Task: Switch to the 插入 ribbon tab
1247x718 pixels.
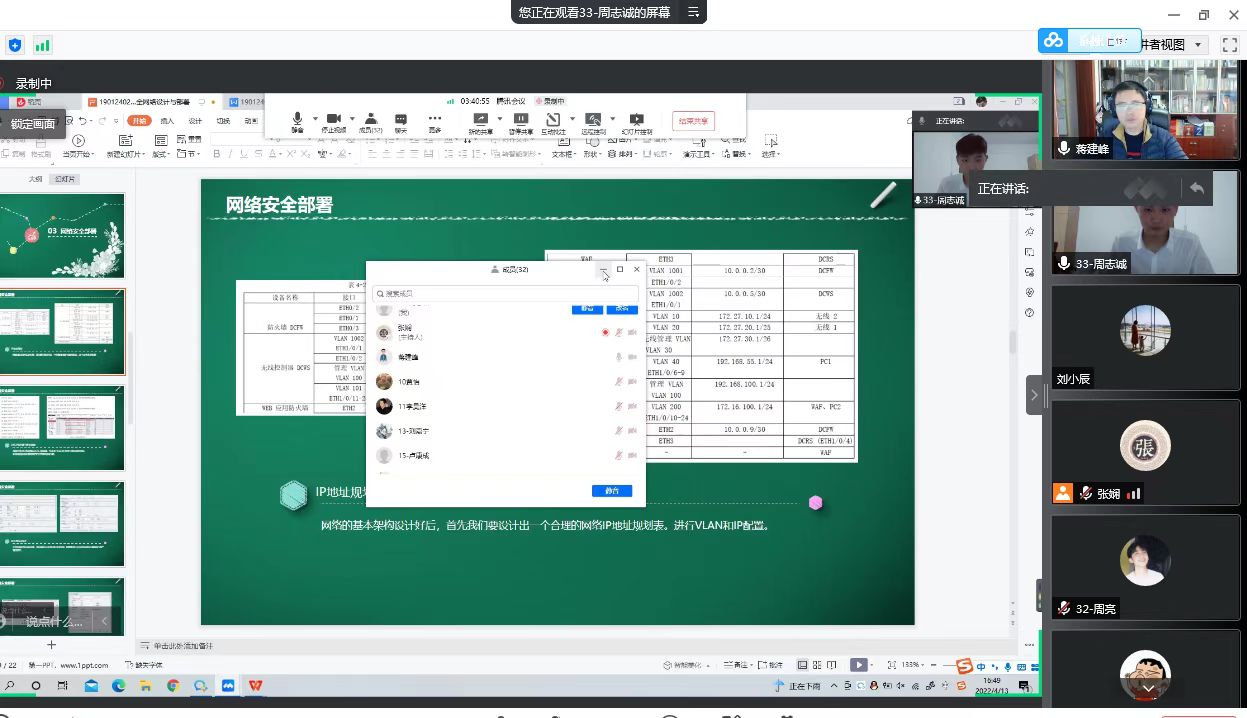Action: point(167,120)
